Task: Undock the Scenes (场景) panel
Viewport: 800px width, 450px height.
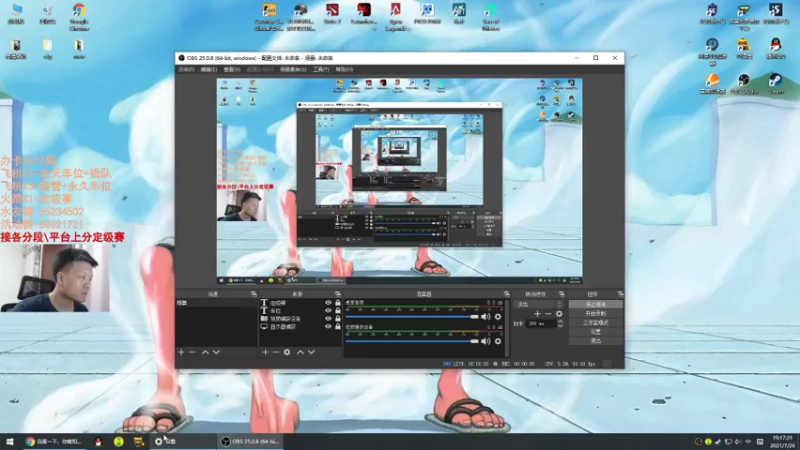Action: (254, 294)
